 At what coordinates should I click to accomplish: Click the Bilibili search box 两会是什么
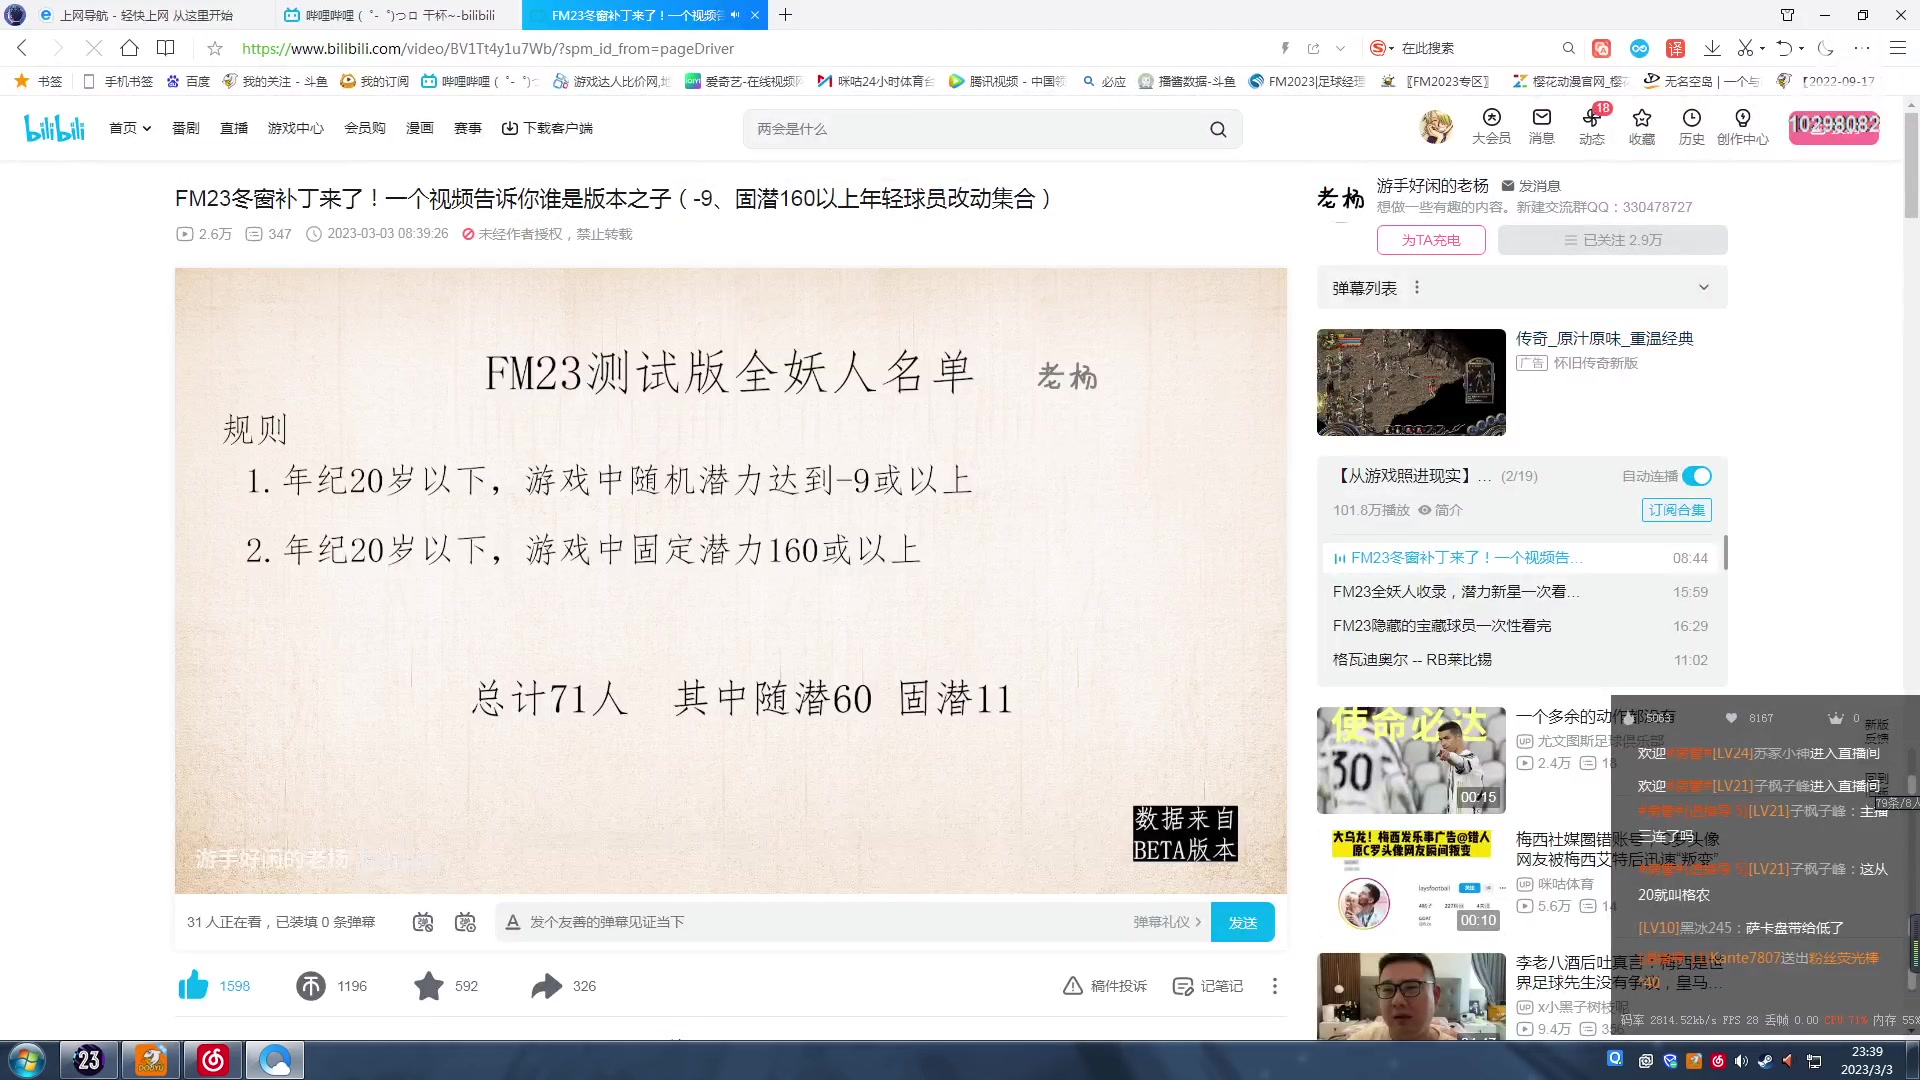975,129
